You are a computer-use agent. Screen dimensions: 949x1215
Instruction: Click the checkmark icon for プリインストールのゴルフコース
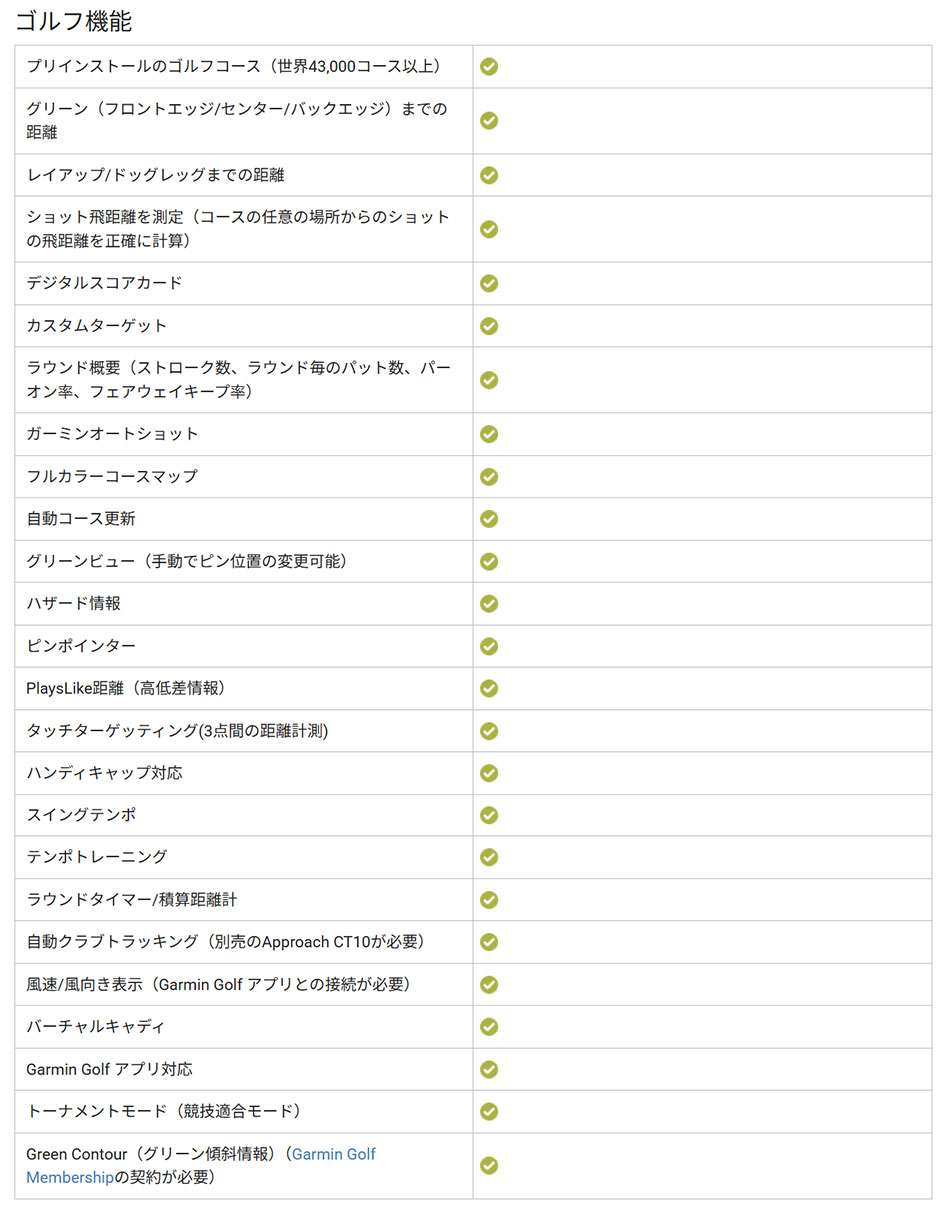(489, 67)
